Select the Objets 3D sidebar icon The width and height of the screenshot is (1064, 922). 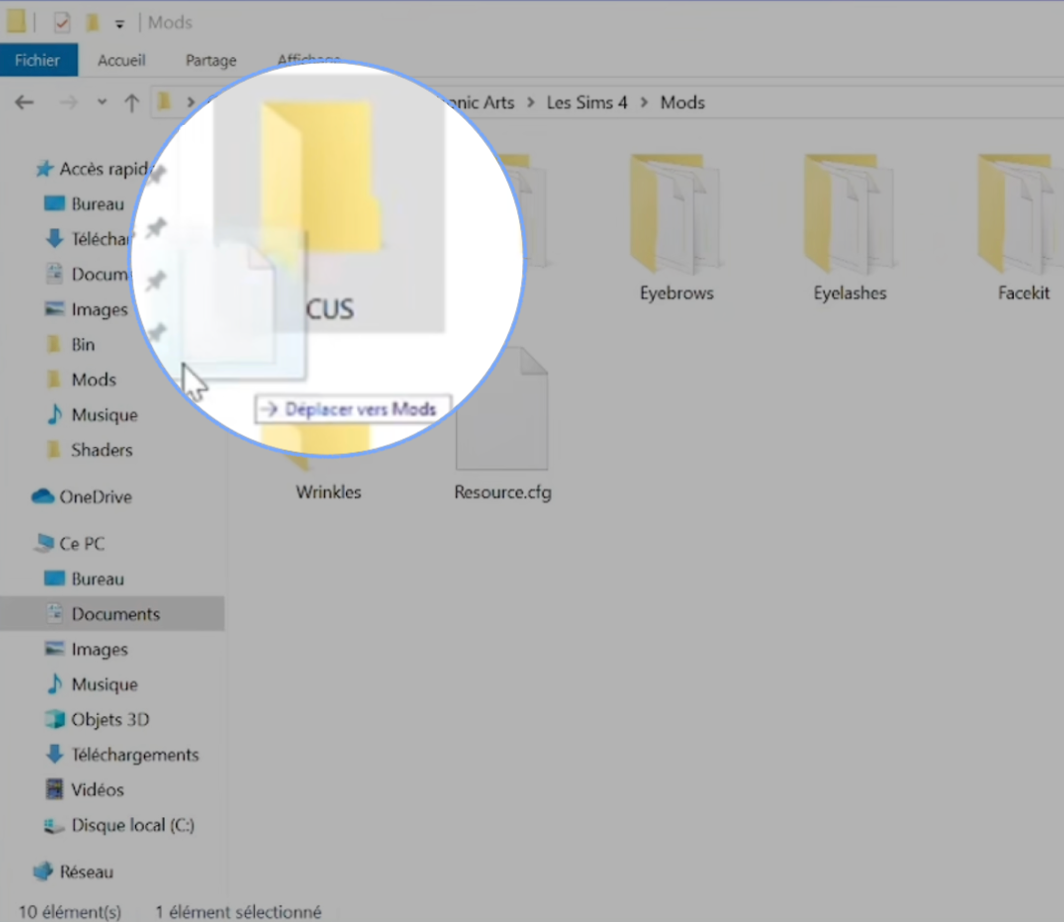[x=56, y=719]
